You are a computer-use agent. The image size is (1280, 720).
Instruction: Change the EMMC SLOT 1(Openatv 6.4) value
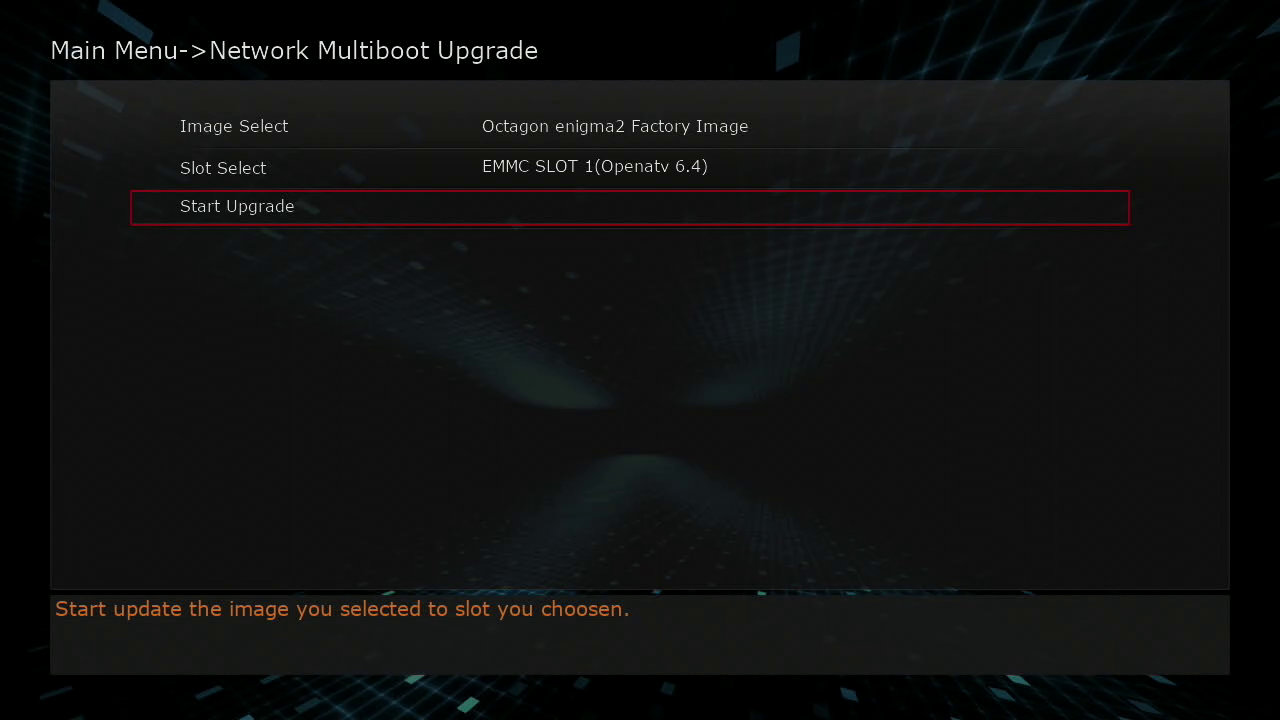(595, 167)
